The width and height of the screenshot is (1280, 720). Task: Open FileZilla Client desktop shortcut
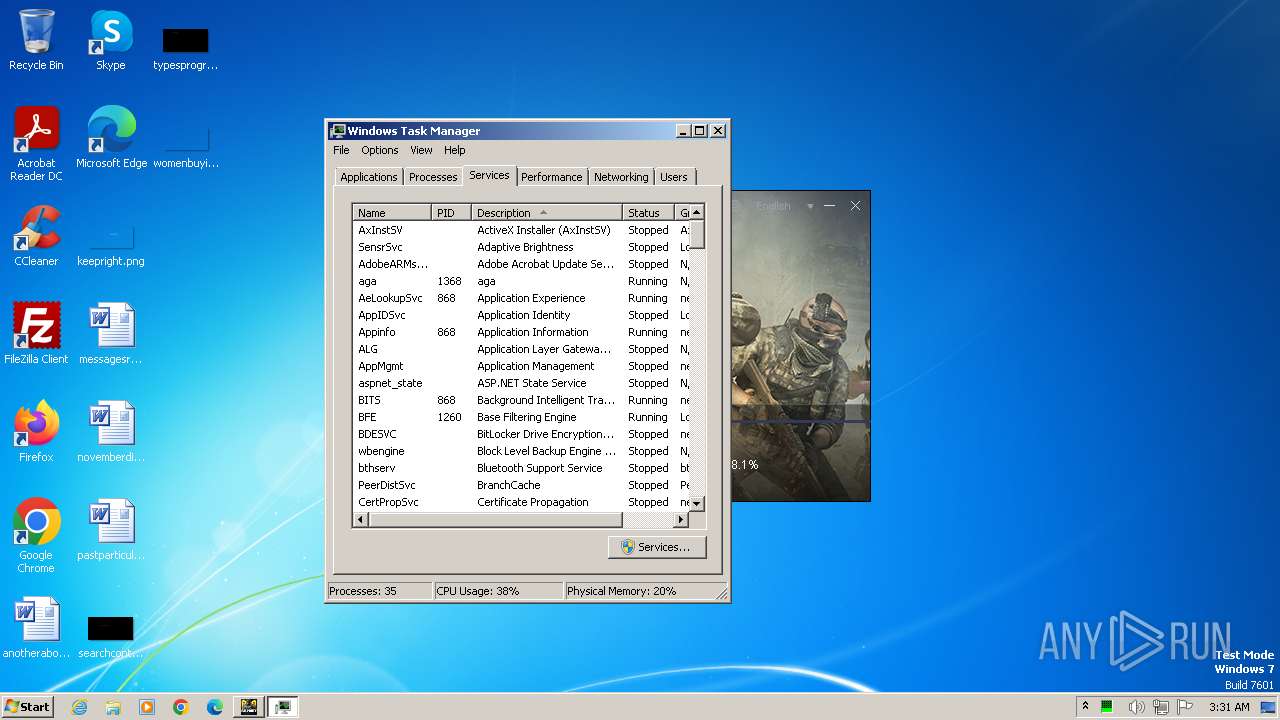click(36, 334)
